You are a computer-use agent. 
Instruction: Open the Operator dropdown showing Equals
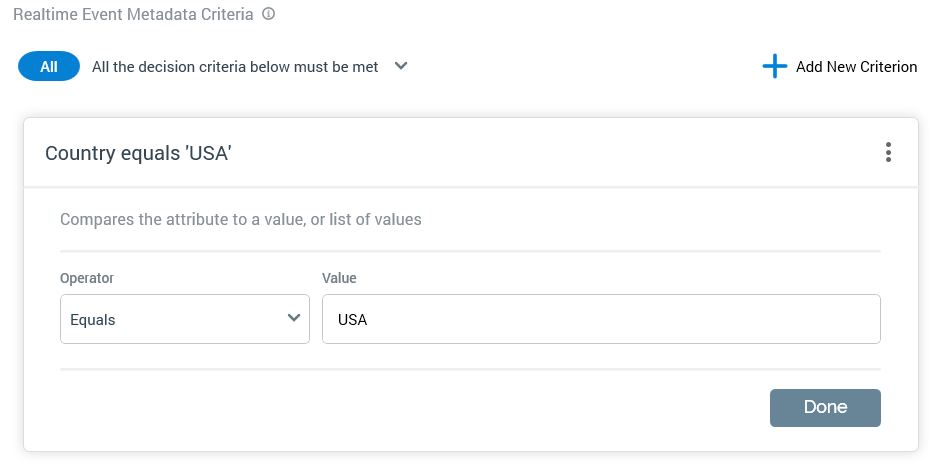185,319
